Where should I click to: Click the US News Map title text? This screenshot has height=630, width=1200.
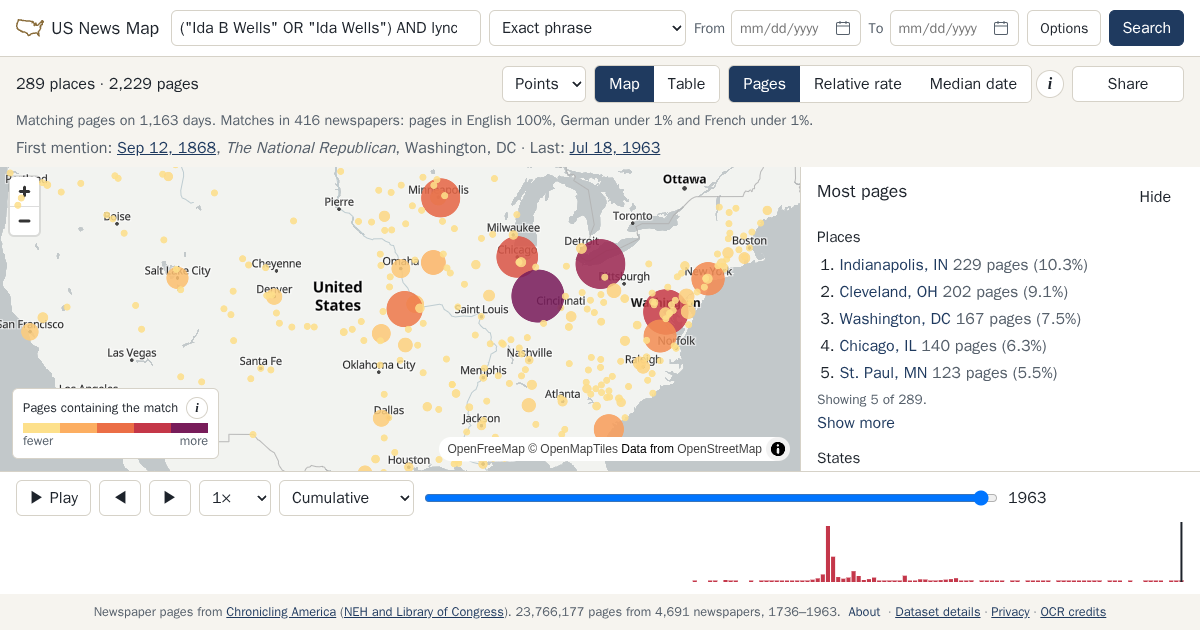coord(105,28)
